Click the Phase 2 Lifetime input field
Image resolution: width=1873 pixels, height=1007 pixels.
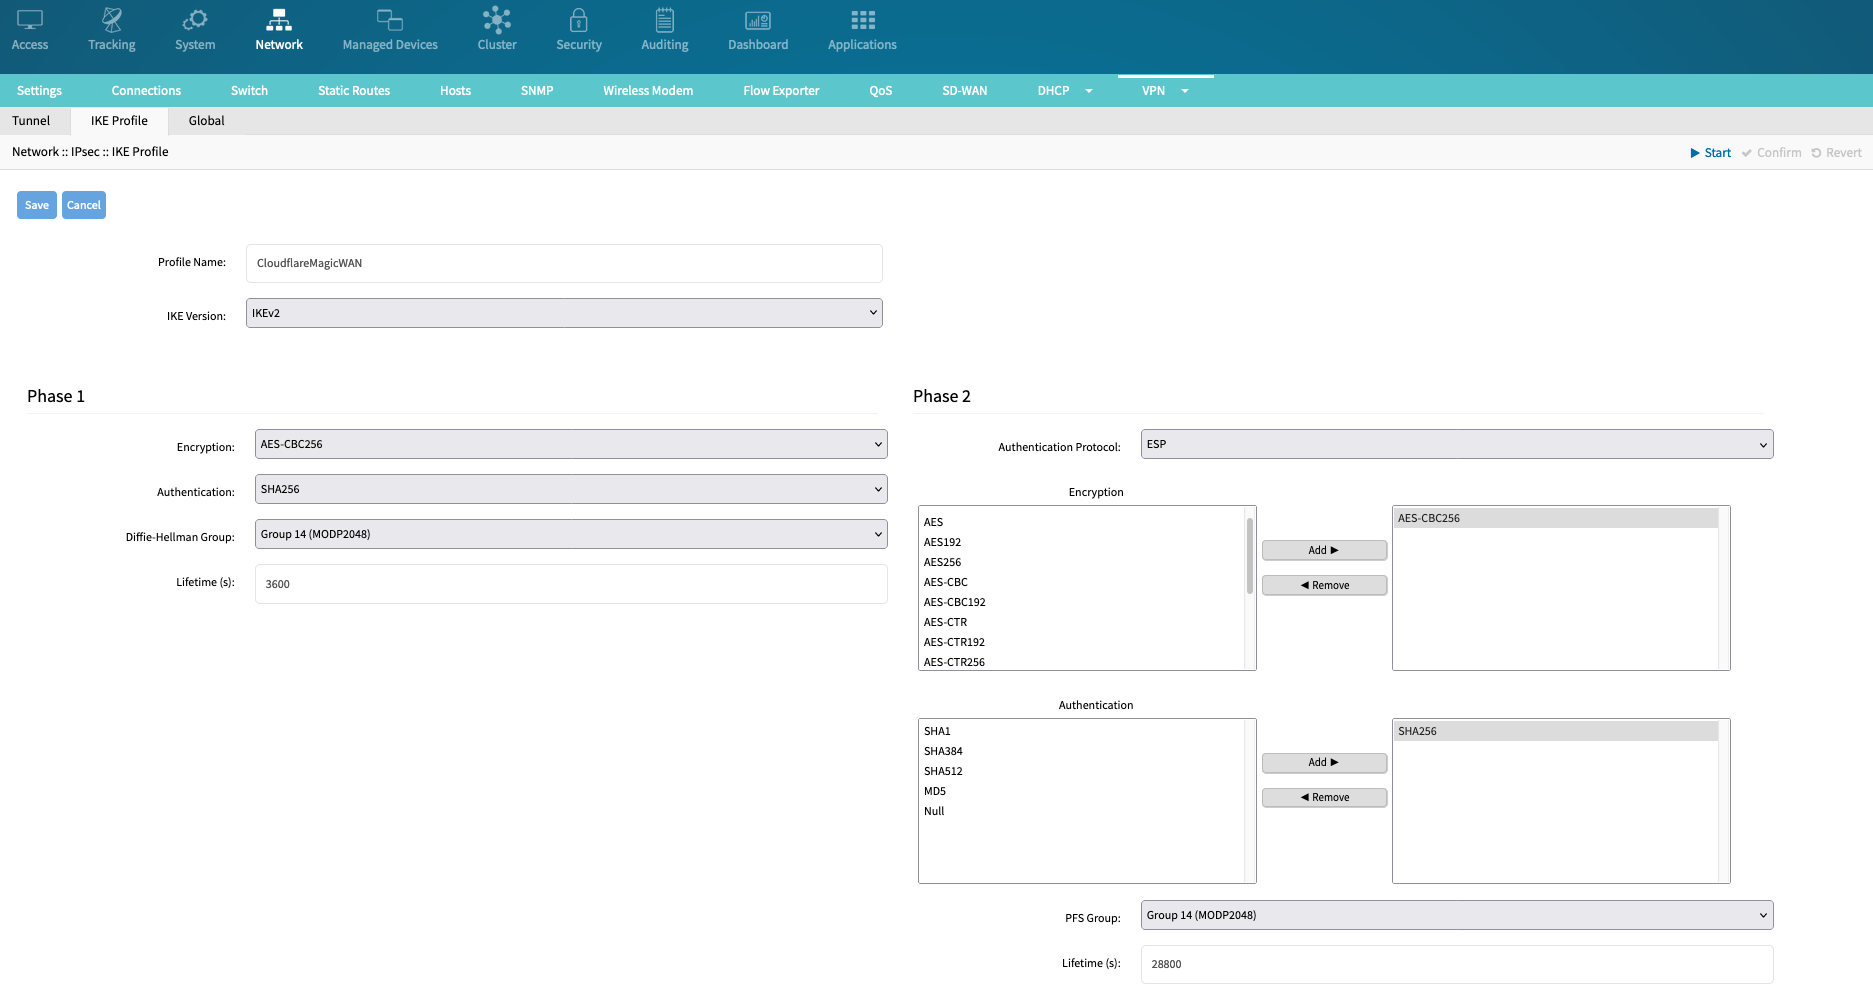click(x=1457, y=964)
